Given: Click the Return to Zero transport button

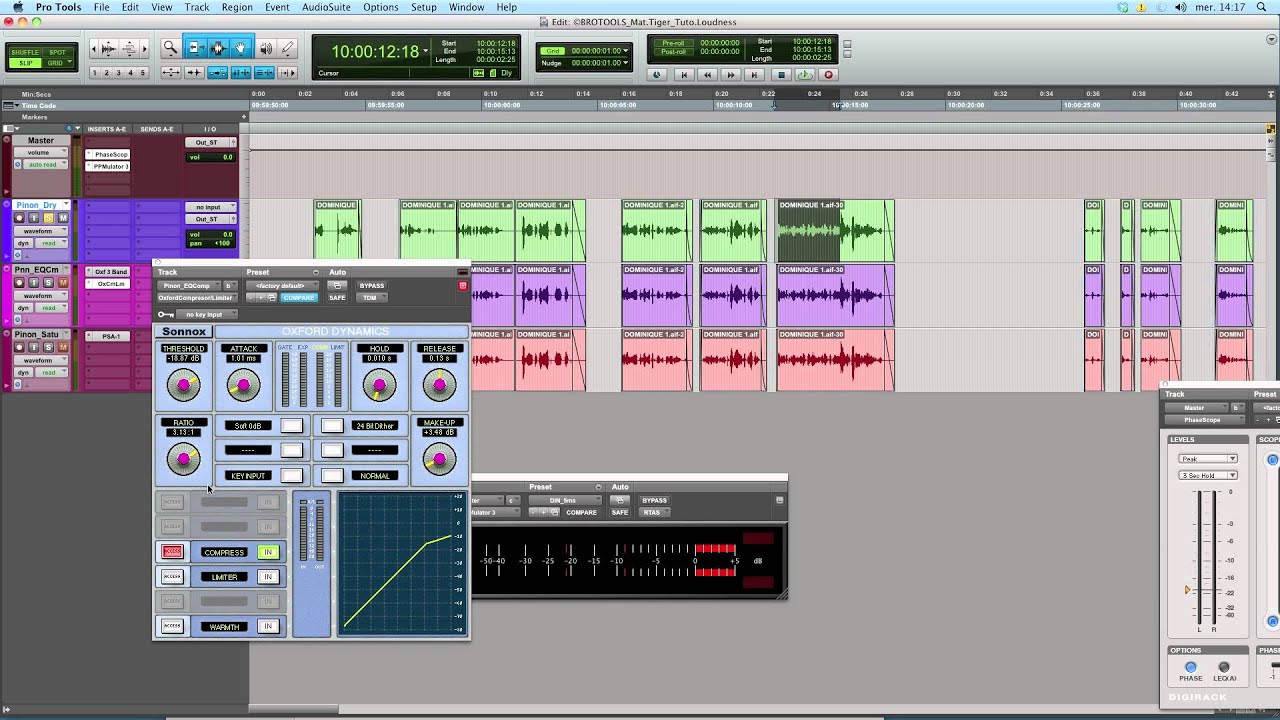Looking at the screenshot, I should click(x=684, y=75).
